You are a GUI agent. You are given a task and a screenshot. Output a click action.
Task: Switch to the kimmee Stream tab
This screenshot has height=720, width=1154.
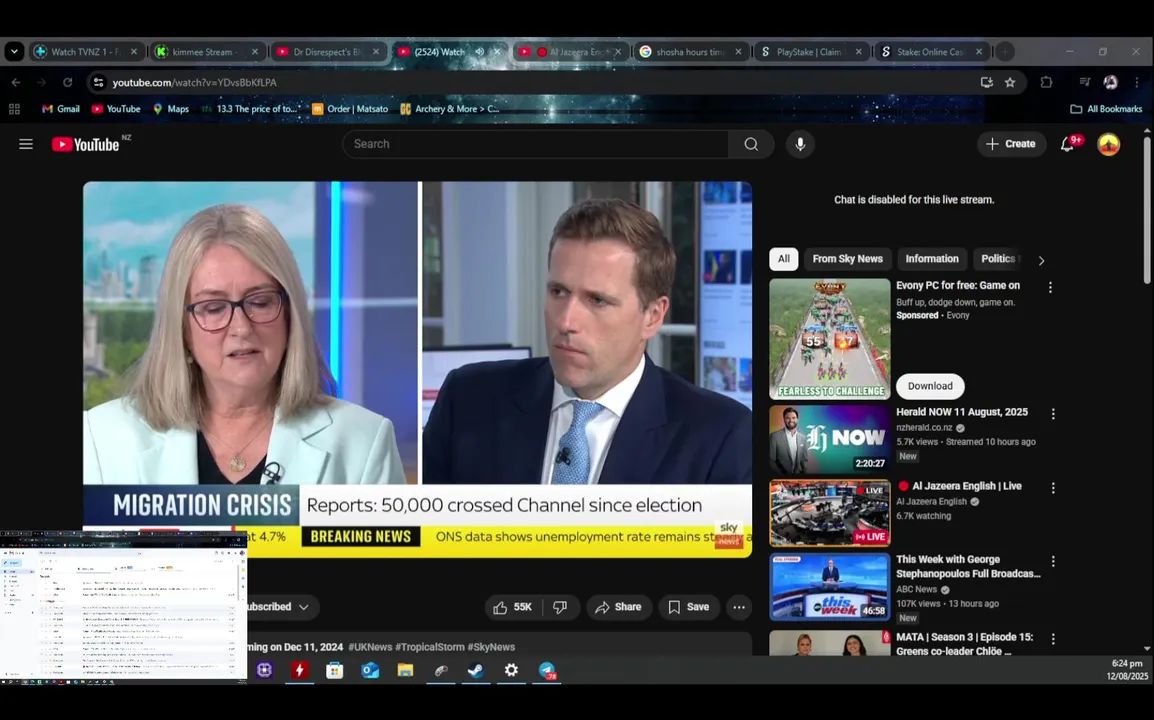coord(208,52)
